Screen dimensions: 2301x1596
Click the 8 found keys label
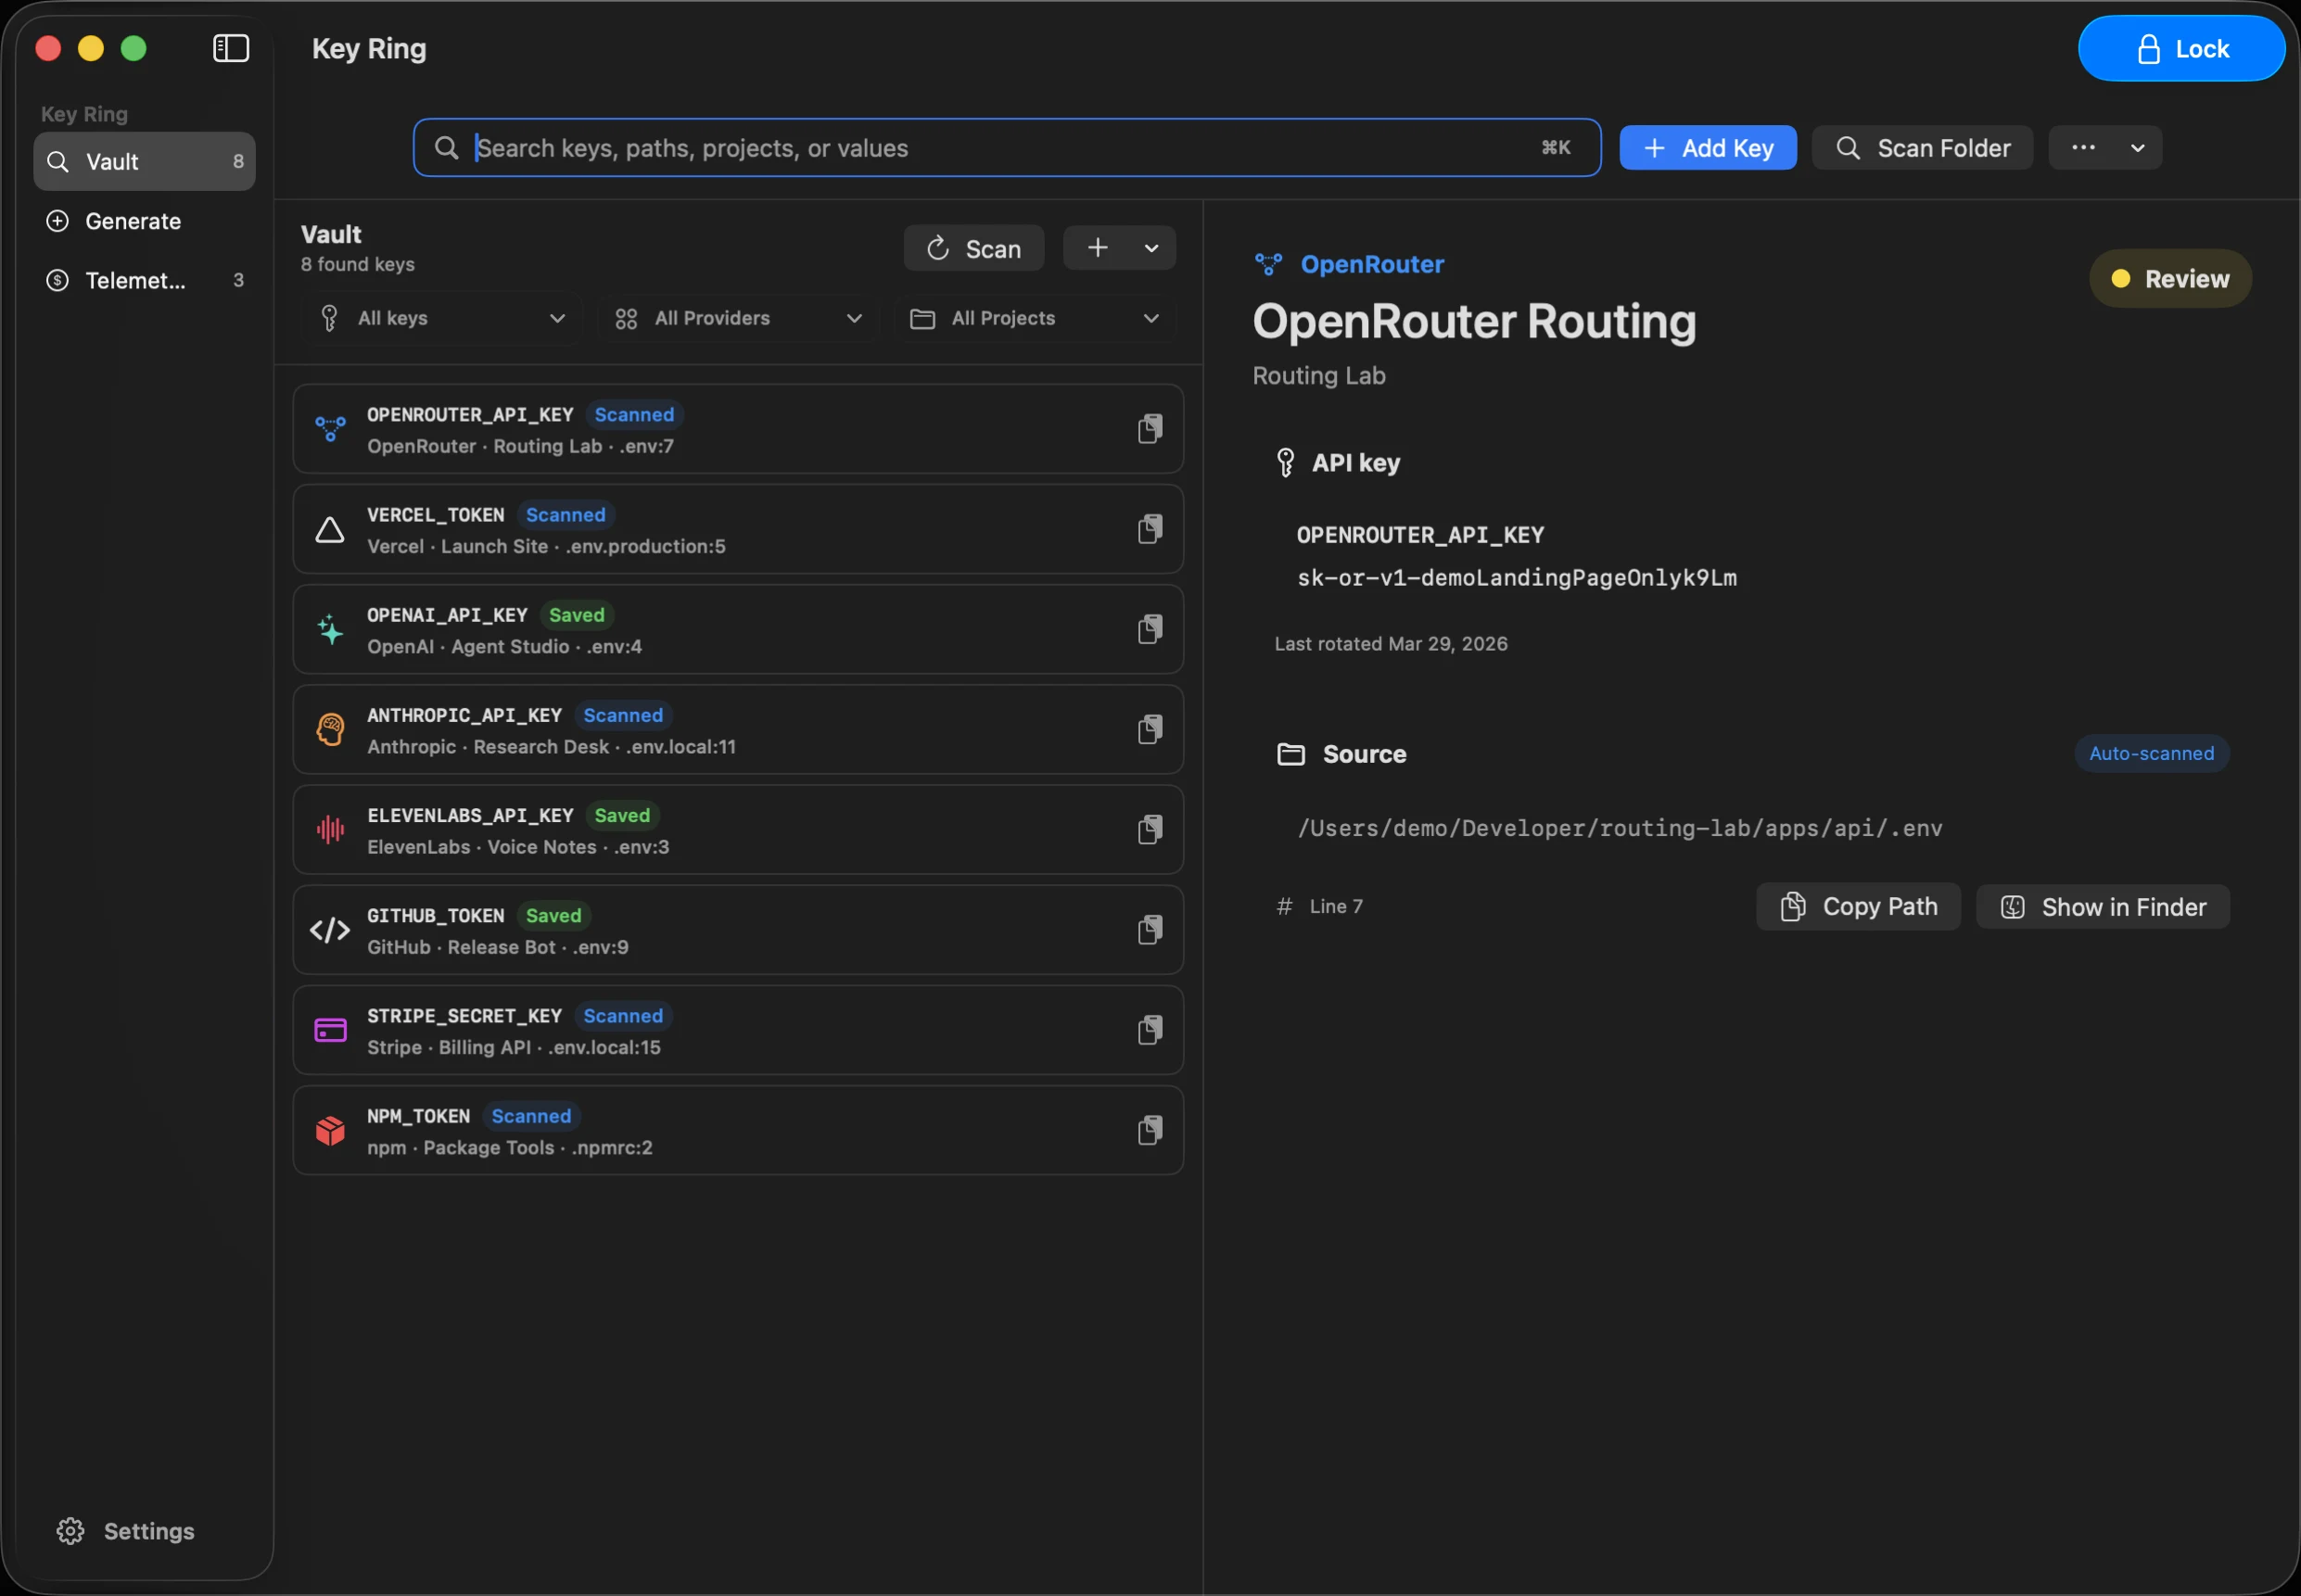point(357,264)
